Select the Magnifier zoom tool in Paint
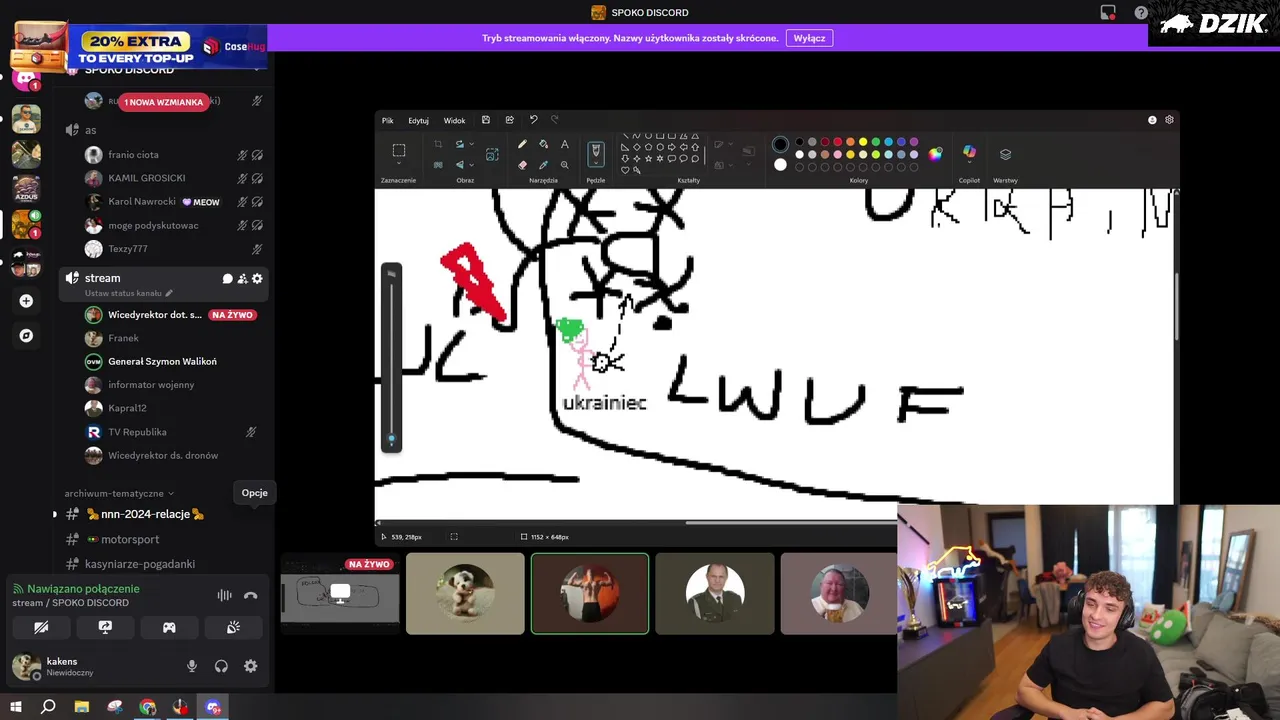Viewport: 1280px width, 720px height. 564,165
